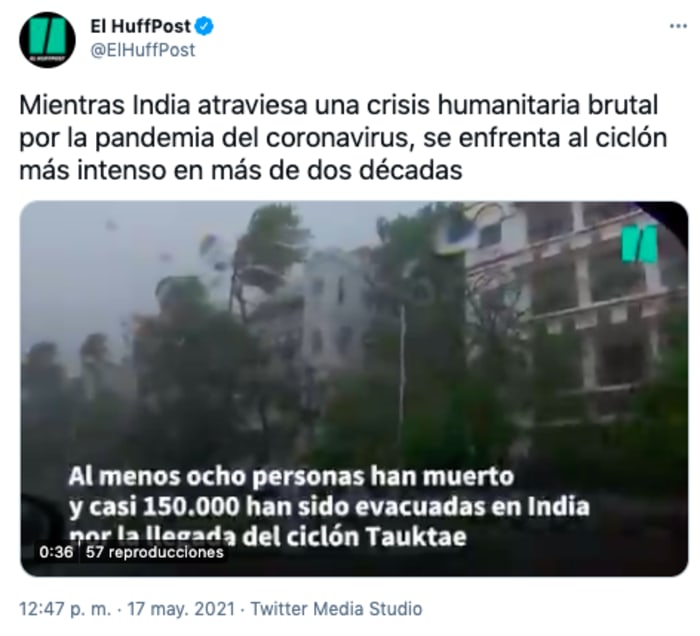Click the más de dos décadas tweet line
The image size is (700, 636).
tap(241, 170)
